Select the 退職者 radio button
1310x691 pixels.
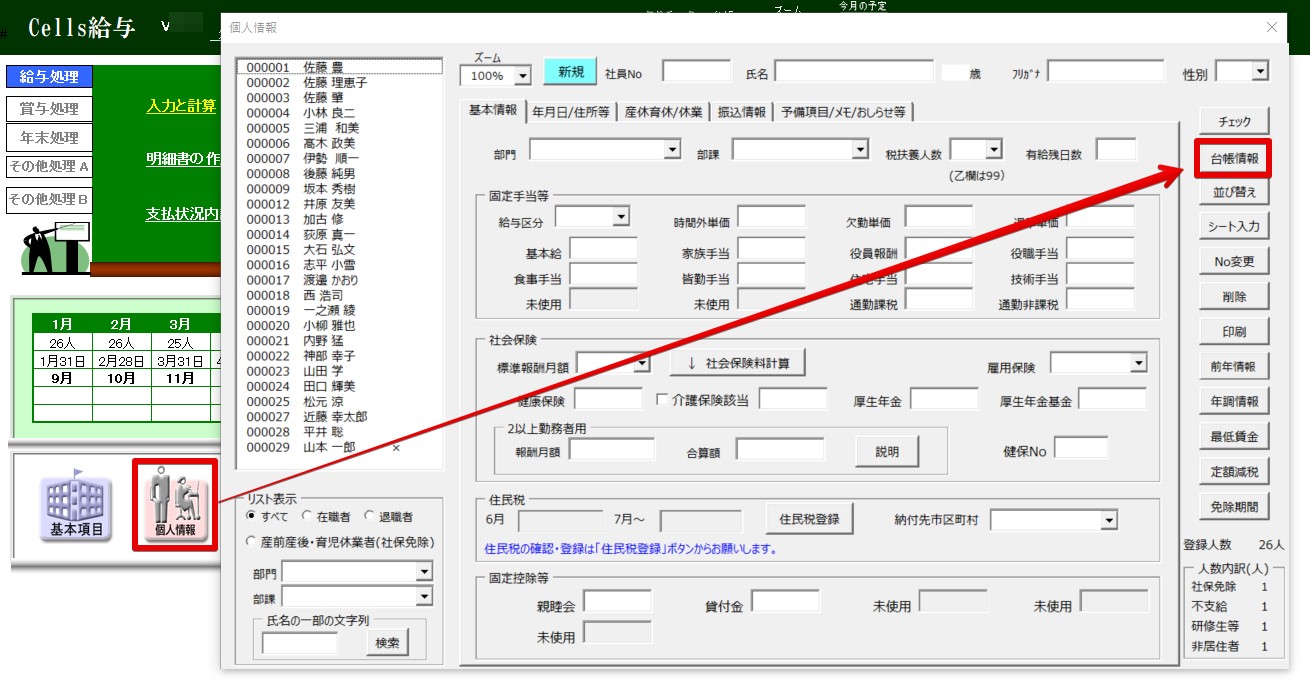370,517
